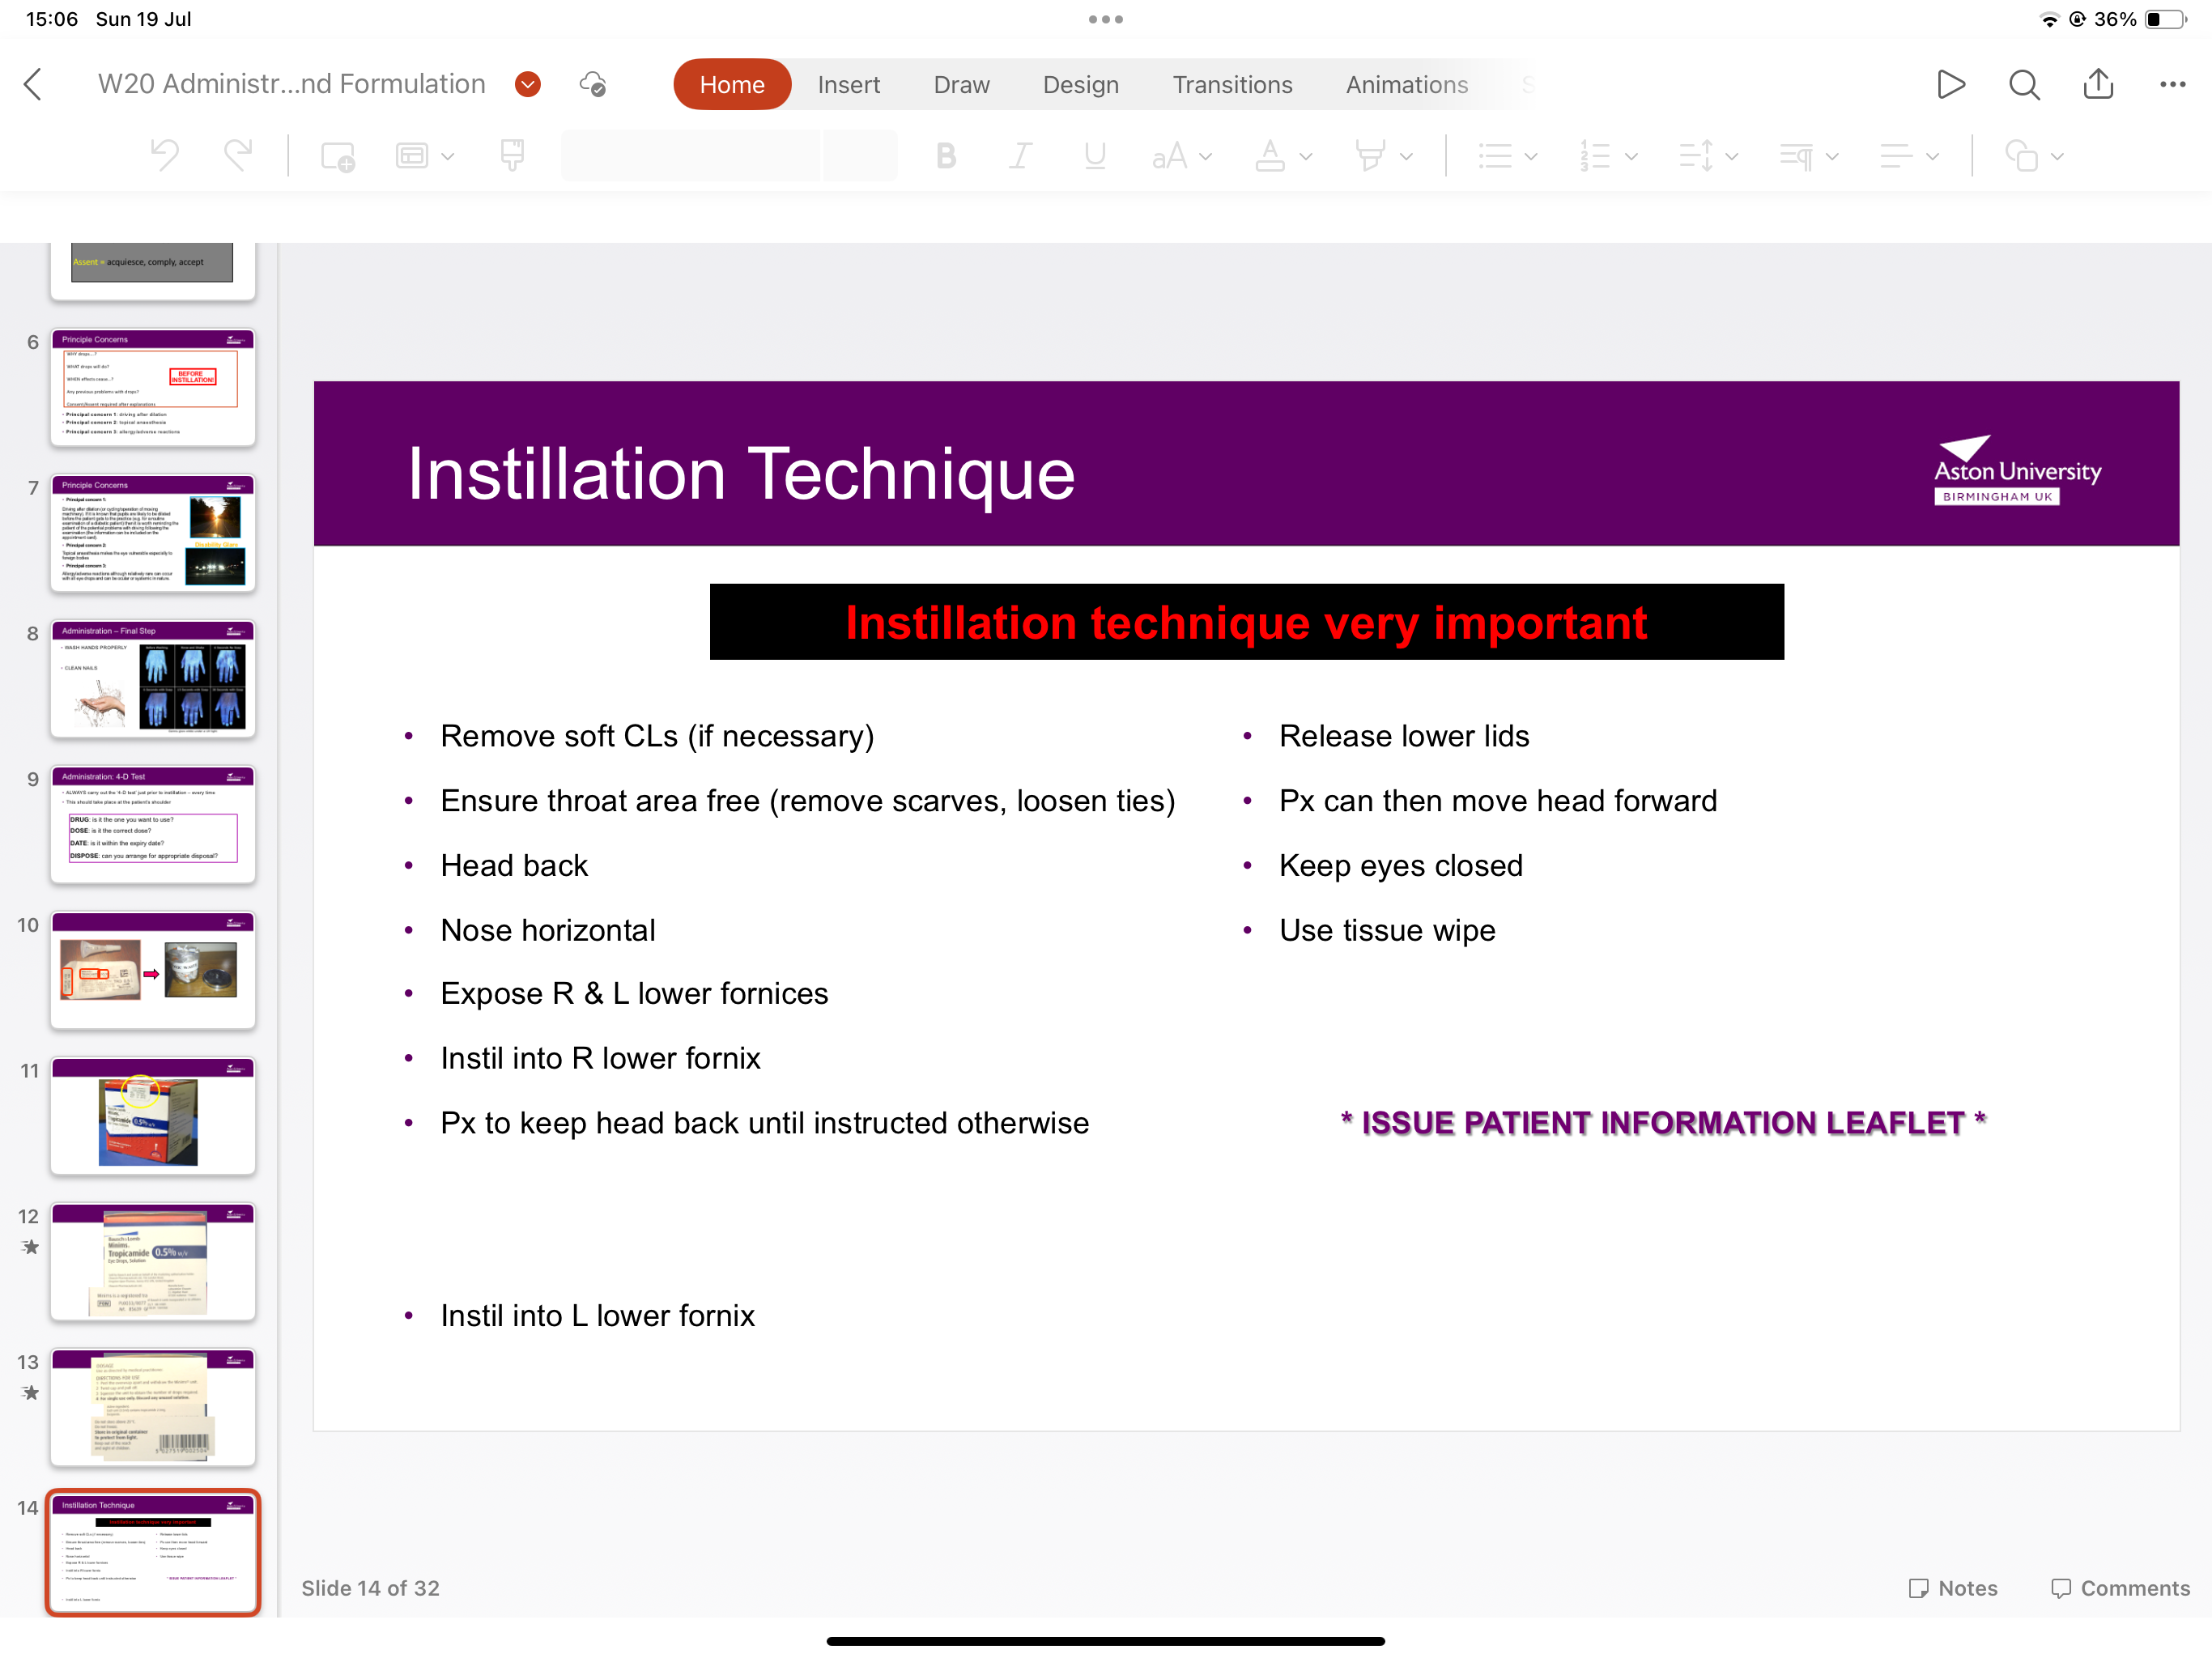This screenshot has width=2212, height=1658.
Task: Expand the slide Layout dropdown
Action: 424,156
